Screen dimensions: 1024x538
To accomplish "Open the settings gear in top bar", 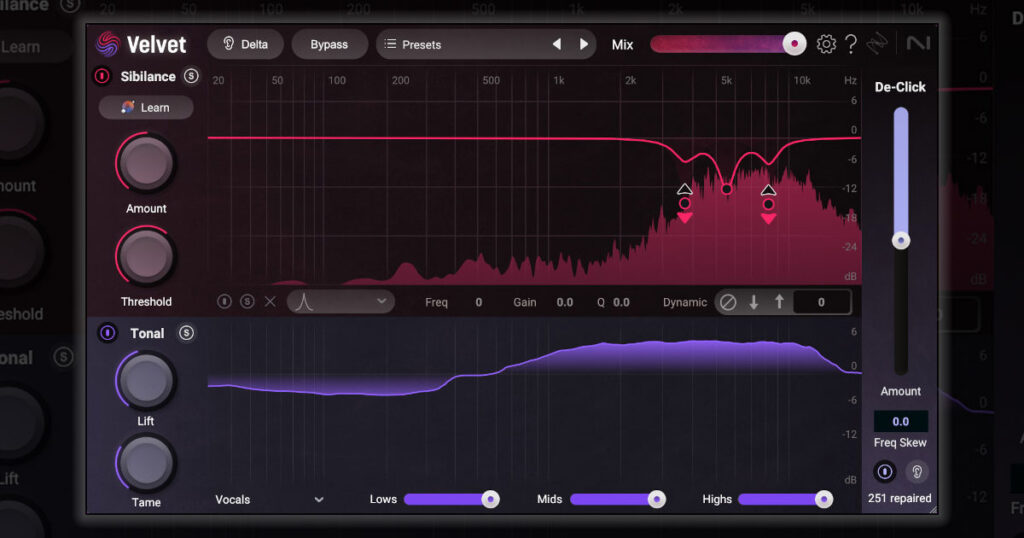I will [x=826, y=44].
